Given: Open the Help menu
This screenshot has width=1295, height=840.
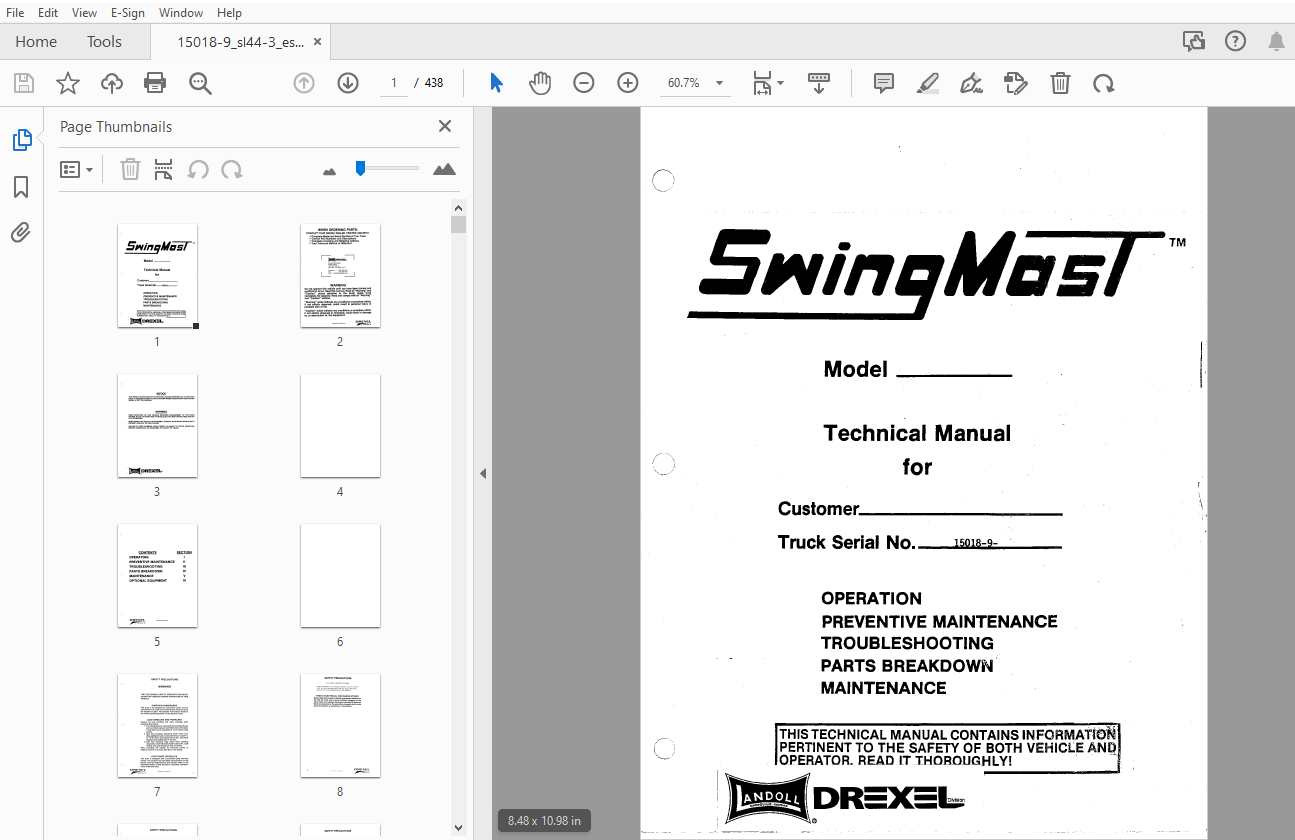Looking at the screenshot, I should pyautogui.click(x=229, y=13).
